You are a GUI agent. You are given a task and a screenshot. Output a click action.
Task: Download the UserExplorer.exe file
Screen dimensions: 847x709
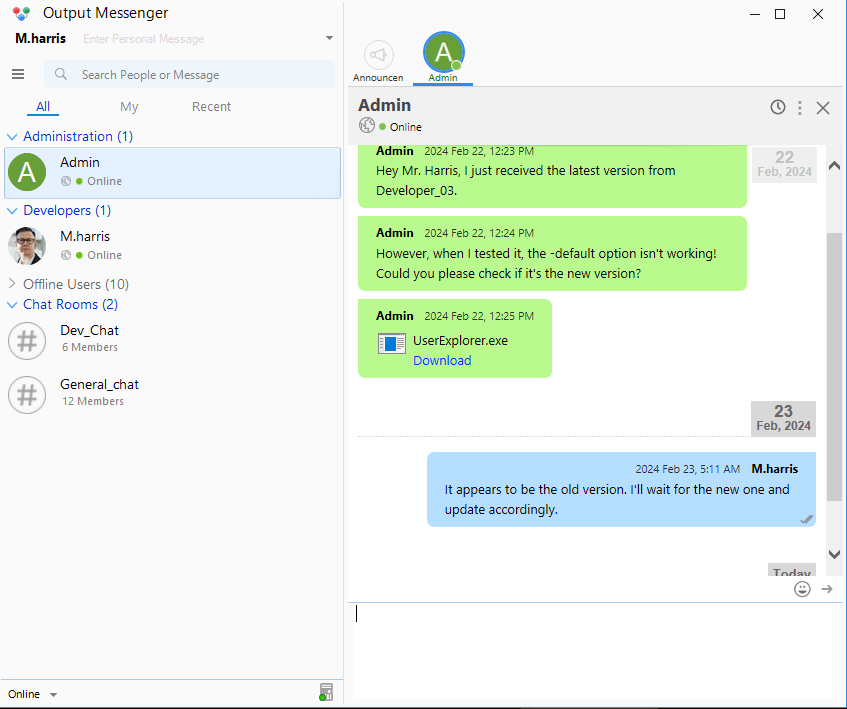tap(442, 361)
